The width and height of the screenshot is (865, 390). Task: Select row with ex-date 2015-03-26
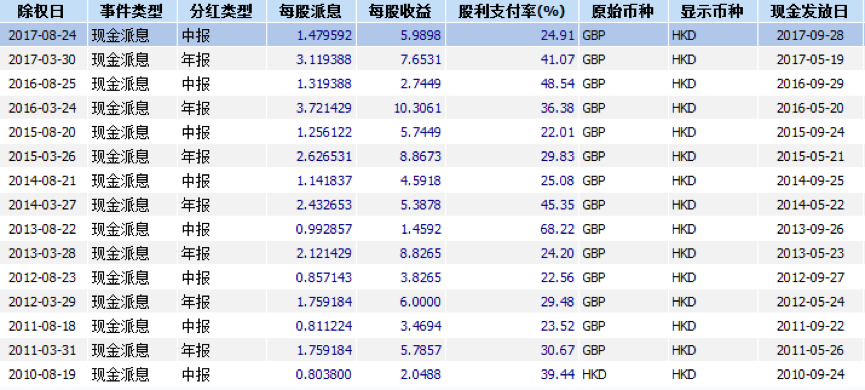click(x=432, y=156)
